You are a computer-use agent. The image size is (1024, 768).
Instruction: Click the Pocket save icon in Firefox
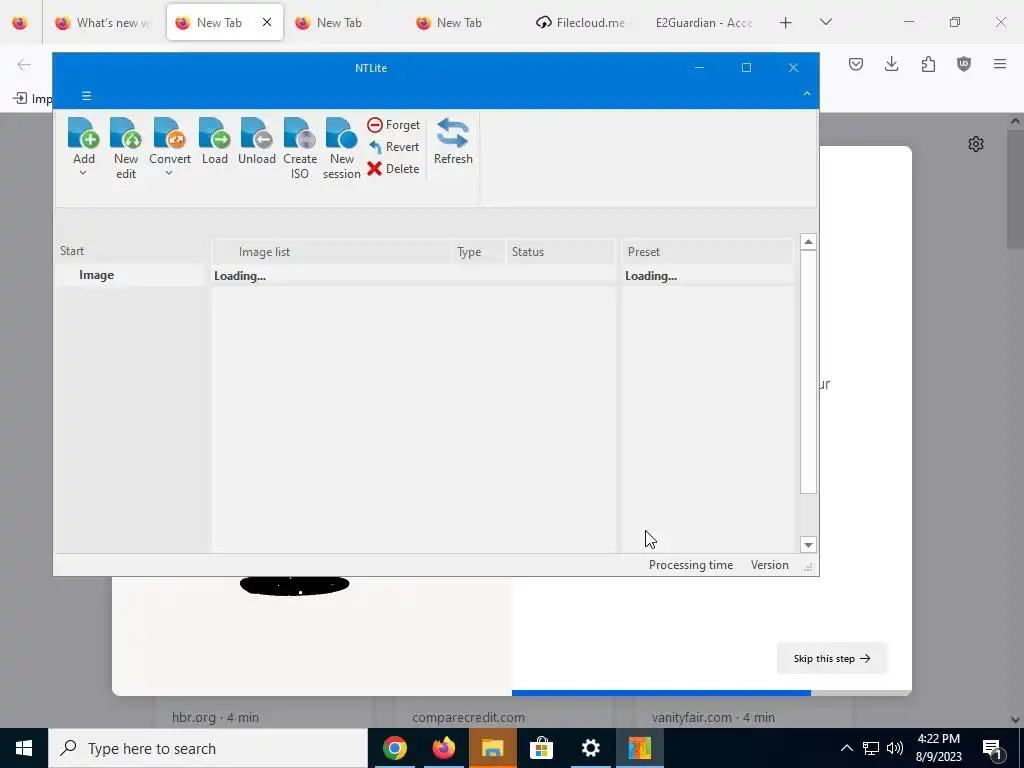tap(856, 64)
